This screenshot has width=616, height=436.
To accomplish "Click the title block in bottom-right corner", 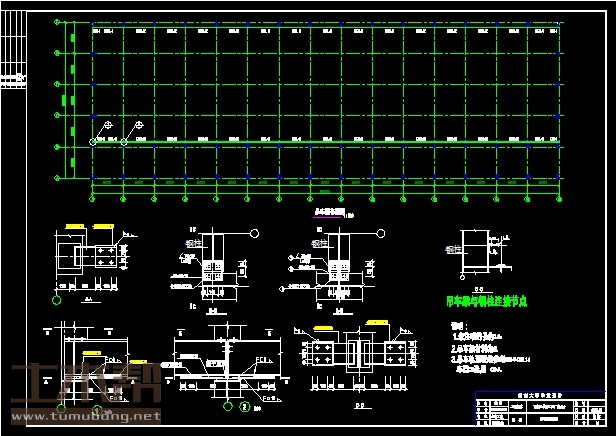I will tap(538, 409).
